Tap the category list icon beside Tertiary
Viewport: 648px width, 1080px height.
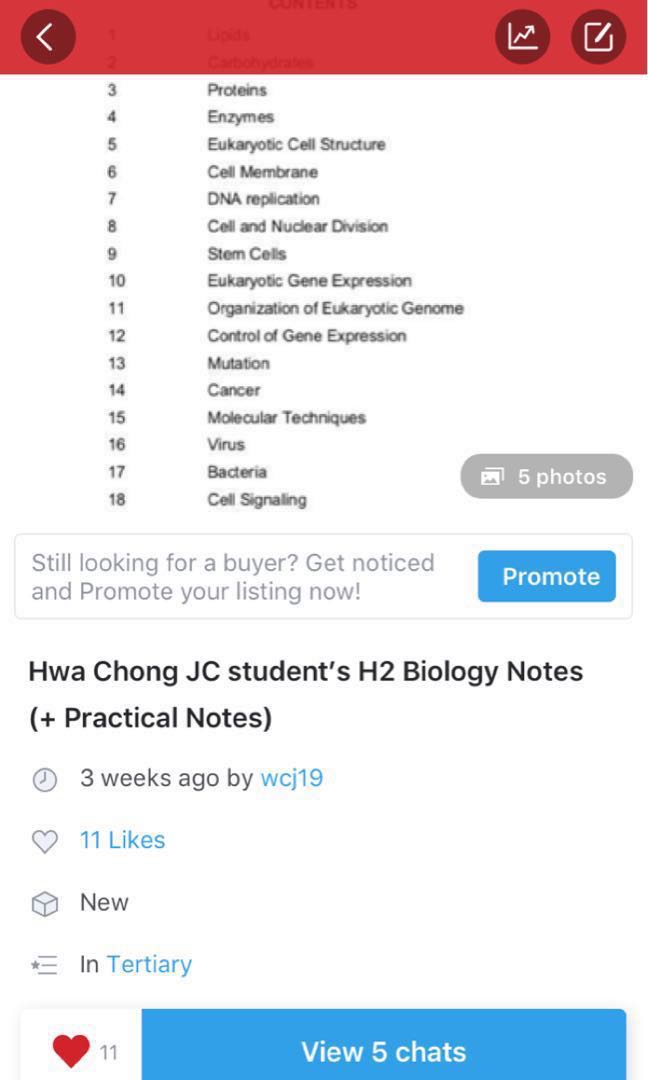43,964
